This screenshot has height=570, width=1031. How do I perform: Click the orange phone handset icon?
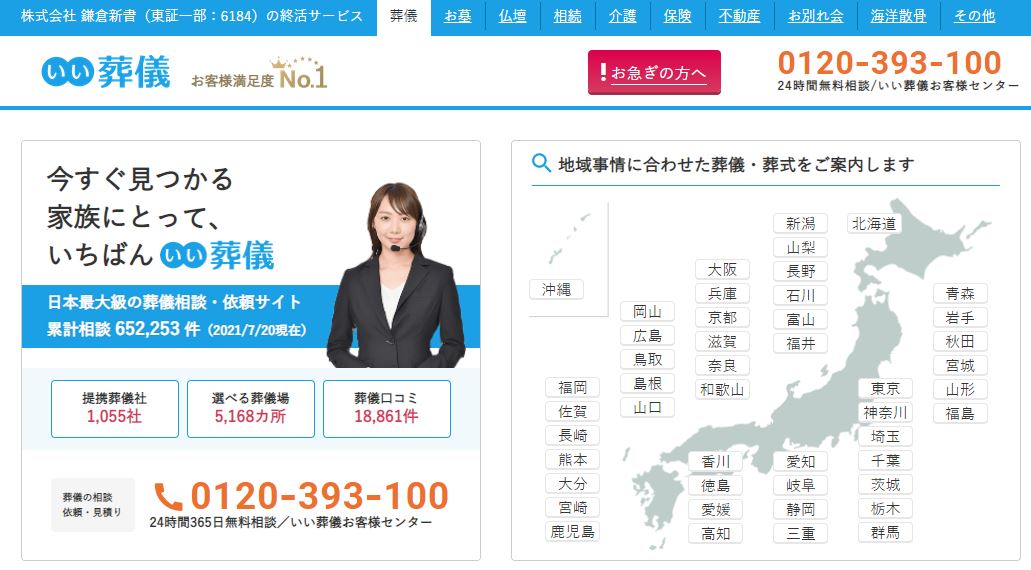point(168,496)
